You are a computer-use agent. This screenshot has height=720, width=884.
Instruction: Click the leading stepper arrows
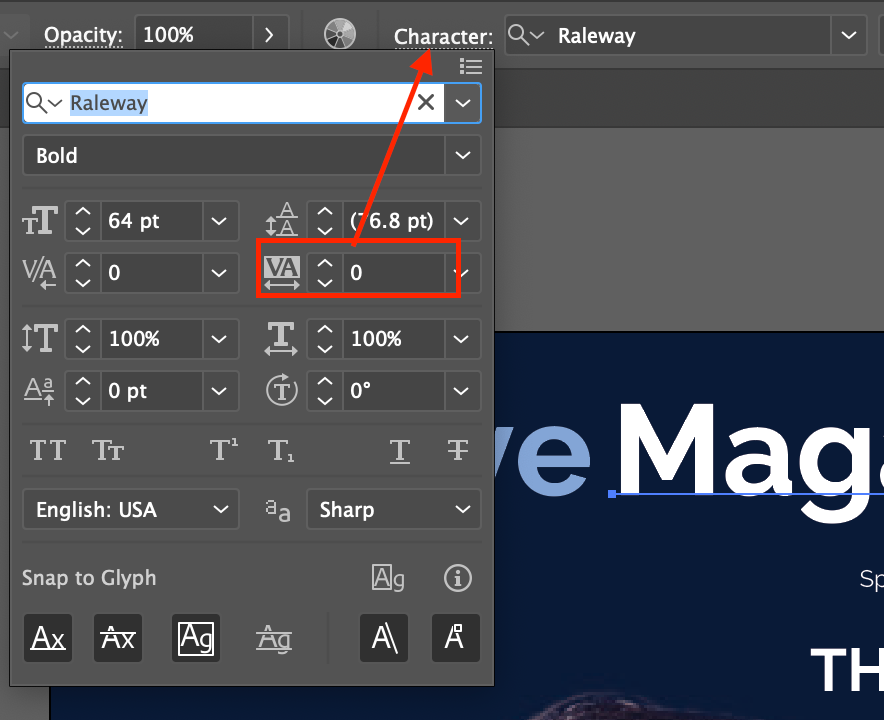click(x=325, y=220)
